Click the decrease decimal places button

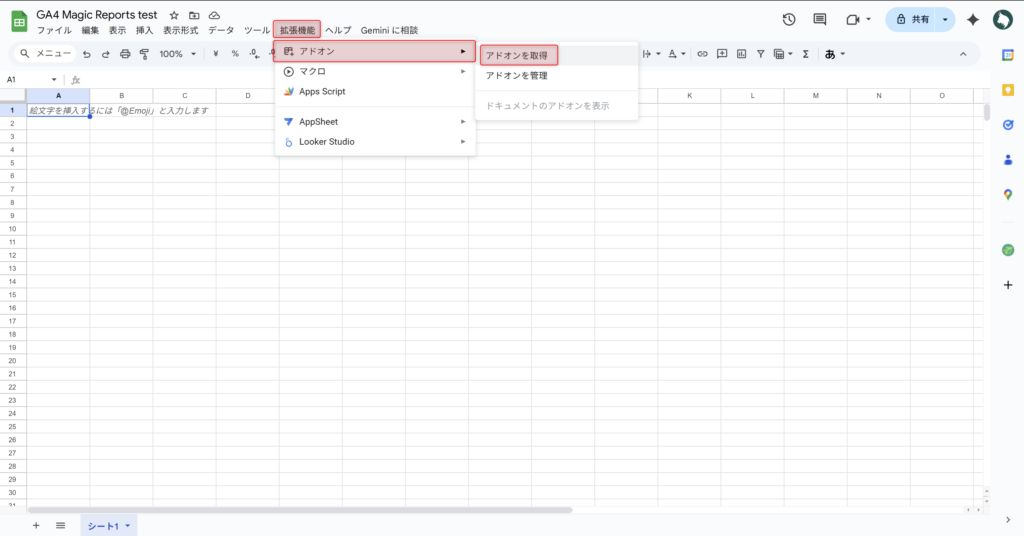point(255,54)
